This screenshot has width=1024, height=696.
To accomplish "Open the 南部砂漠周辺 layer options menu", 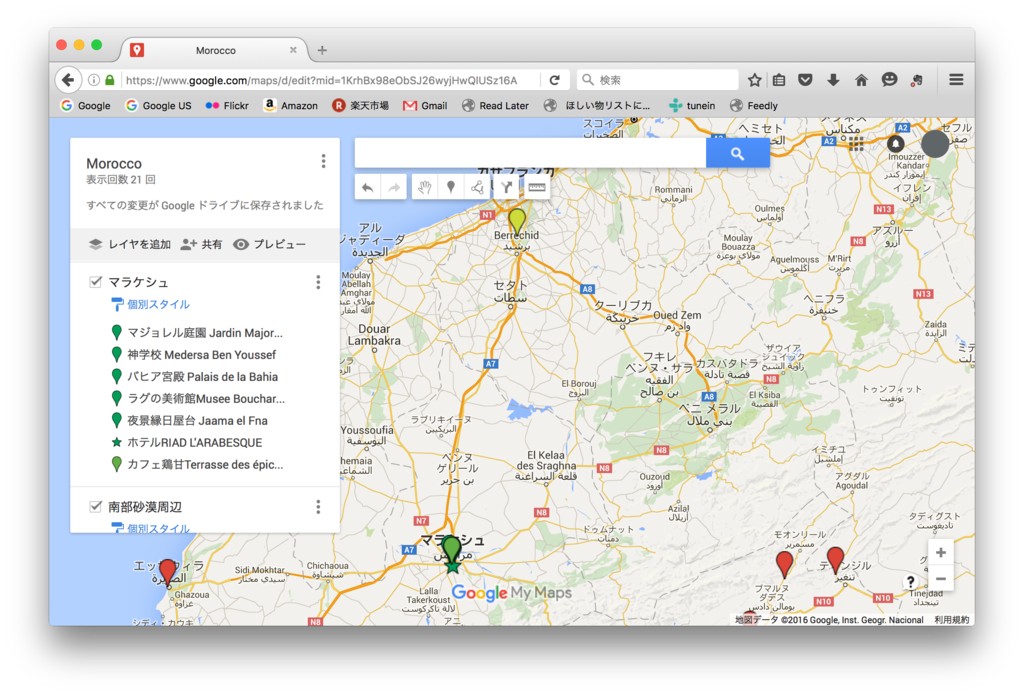I will click(318, 507).
